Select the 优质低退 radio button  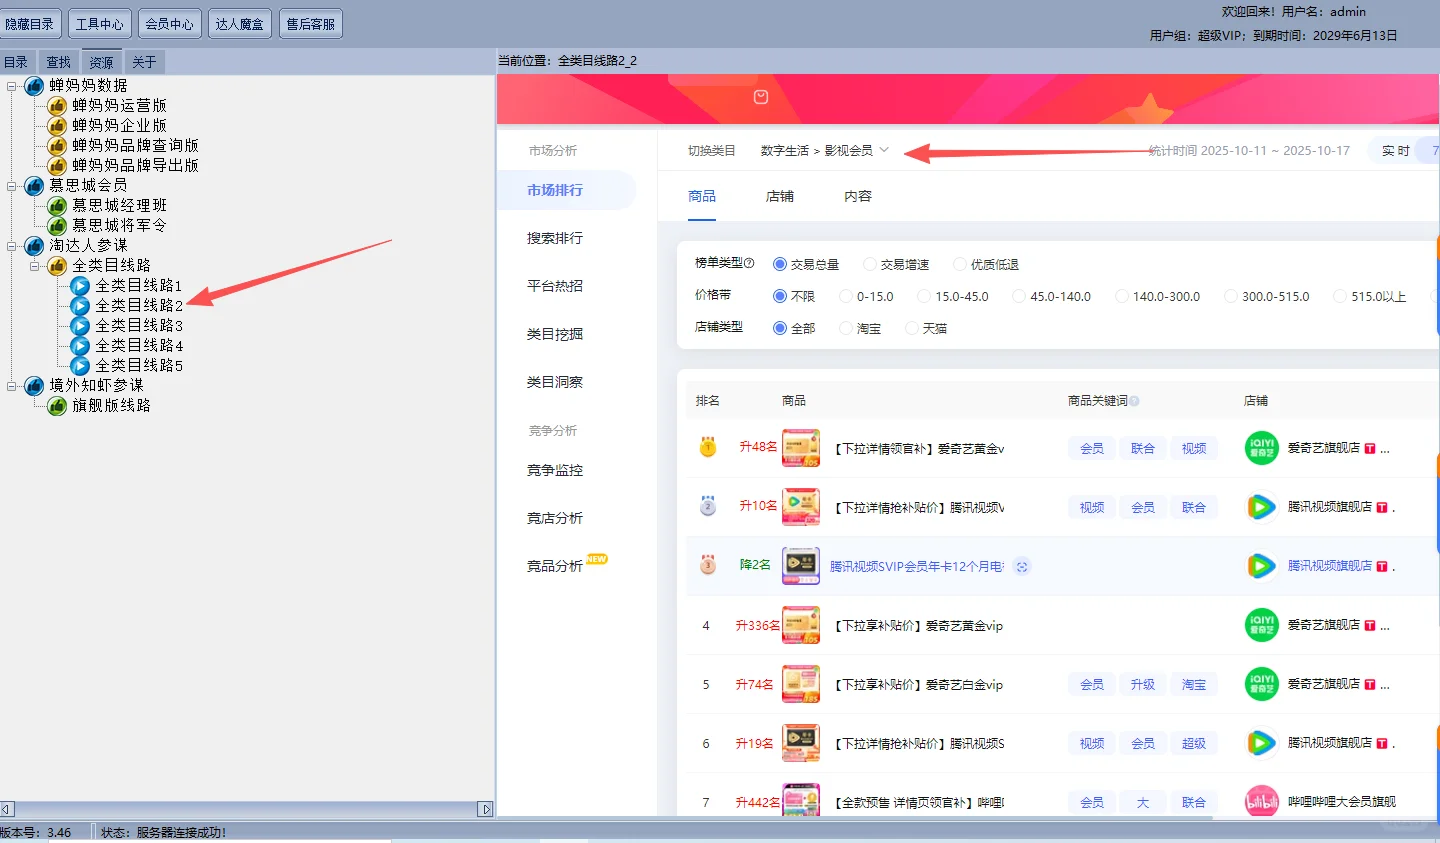coord(960,265)
